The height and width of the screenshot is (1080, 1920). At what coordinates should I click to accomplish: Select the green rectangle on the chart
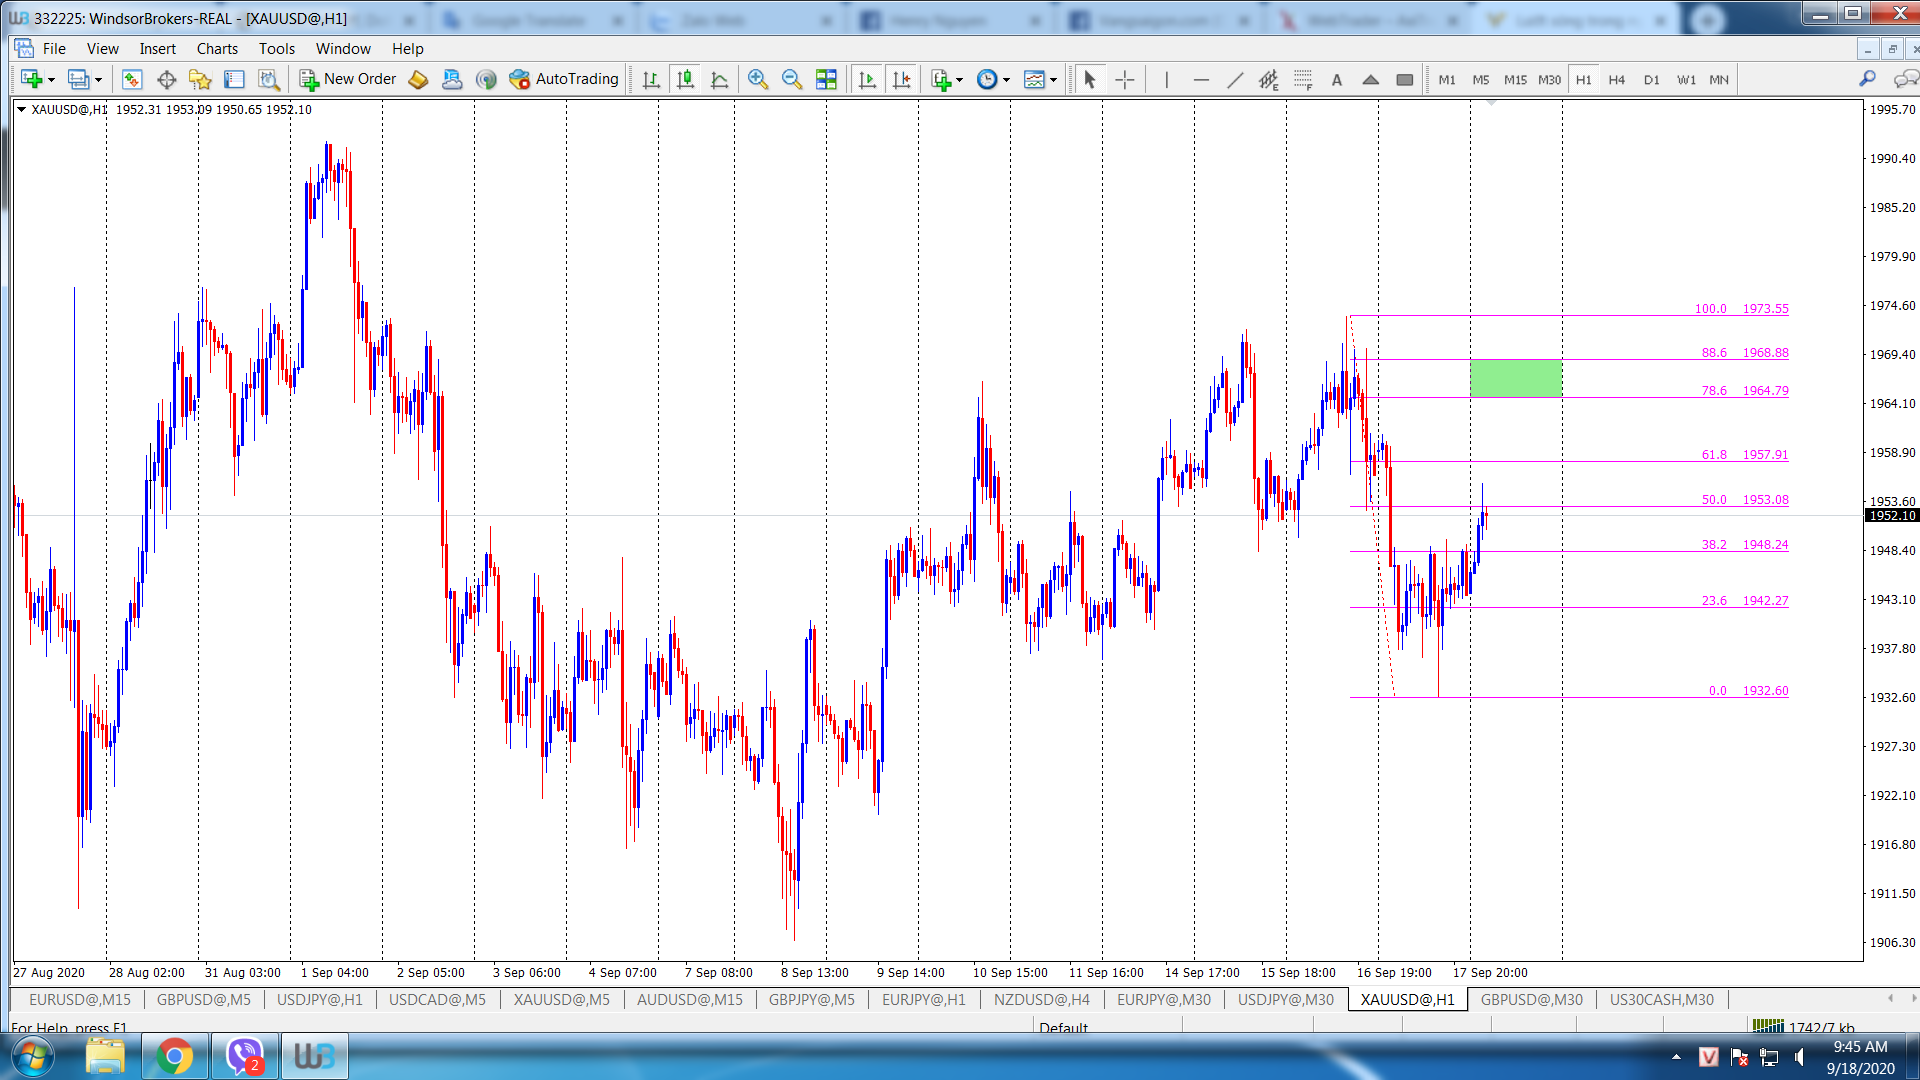click(1515, 378)
